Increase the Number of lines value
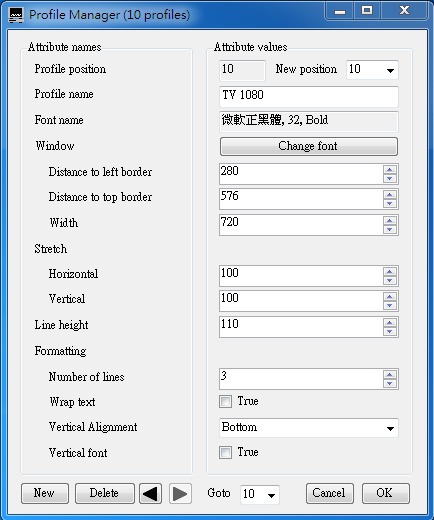This screenshot has height=520, width=434. tap(390, 375)
